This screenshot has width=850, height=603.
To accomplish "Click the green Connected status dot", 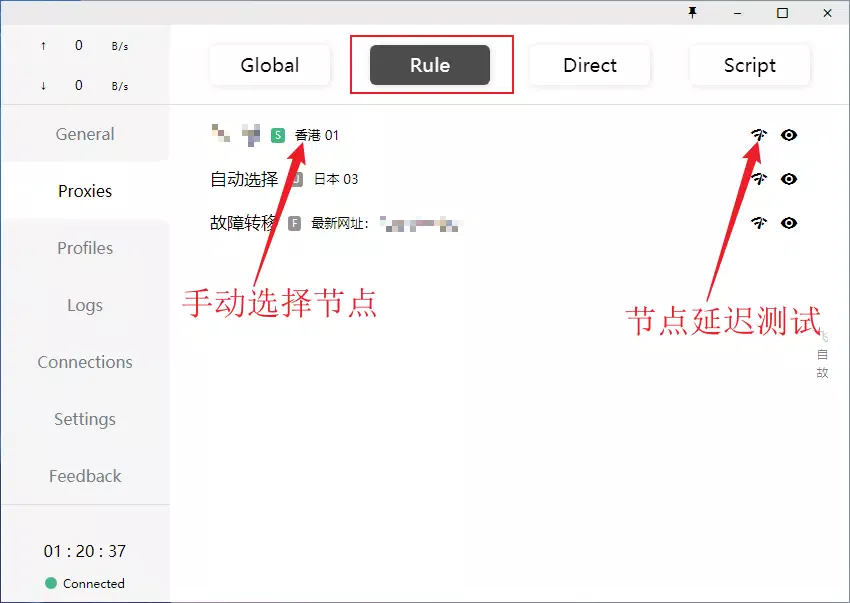I will [51, 583].
